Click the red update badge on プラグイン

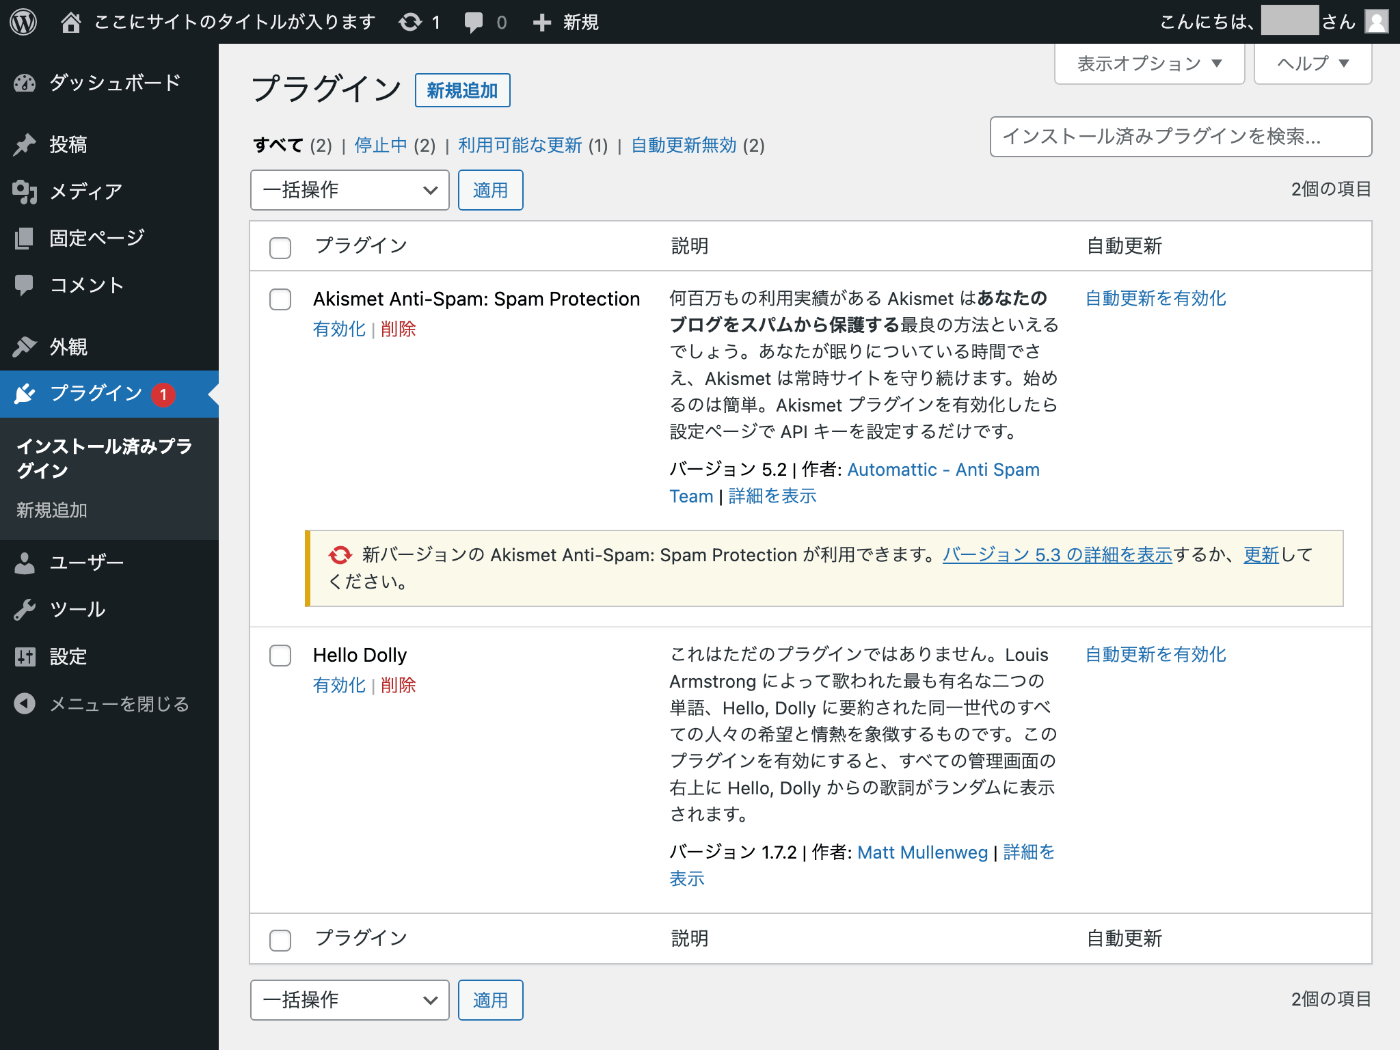pos(164,395)
